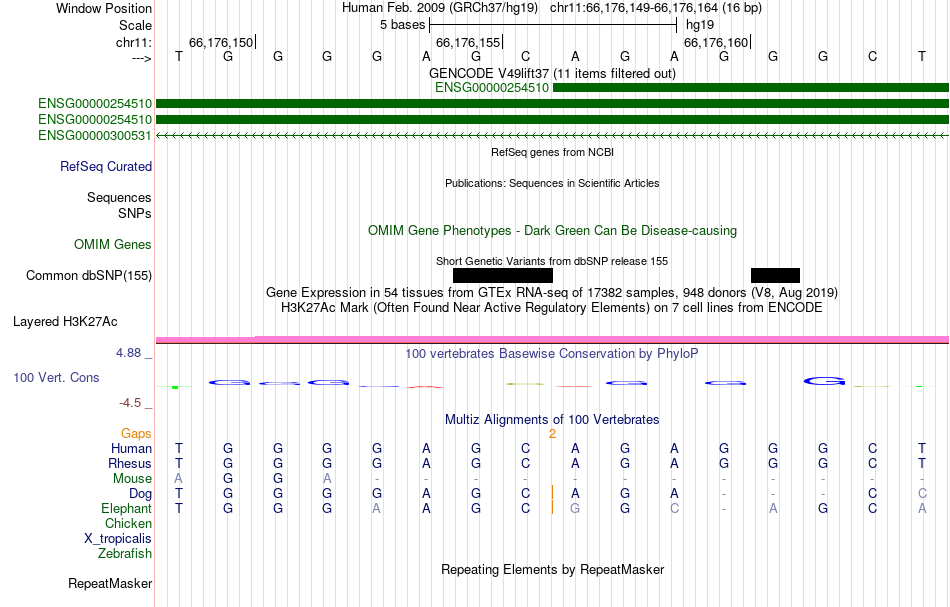The width and height of the screenshot is (950, 607).
Task: Click coordinate label 66,176,150
Action: tap(221, 42)
